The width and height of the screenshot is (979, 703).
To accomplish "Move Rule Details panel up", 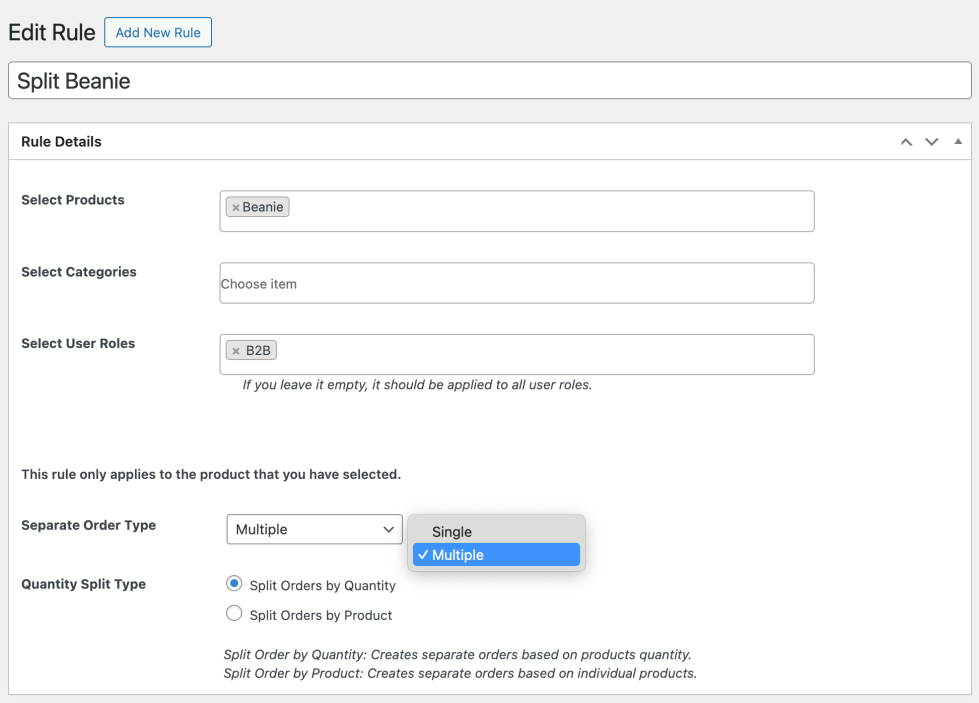I will (906, 142).
